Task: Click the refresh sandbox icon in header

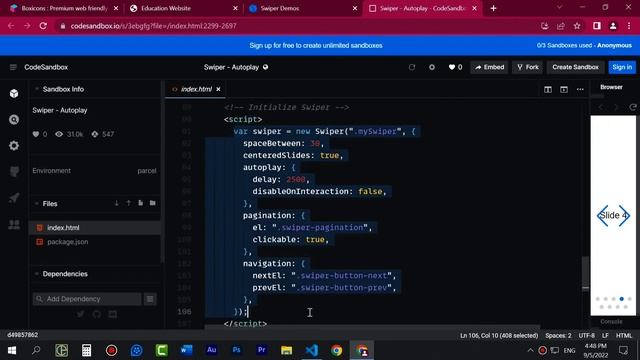Action: tap(412, 67)
